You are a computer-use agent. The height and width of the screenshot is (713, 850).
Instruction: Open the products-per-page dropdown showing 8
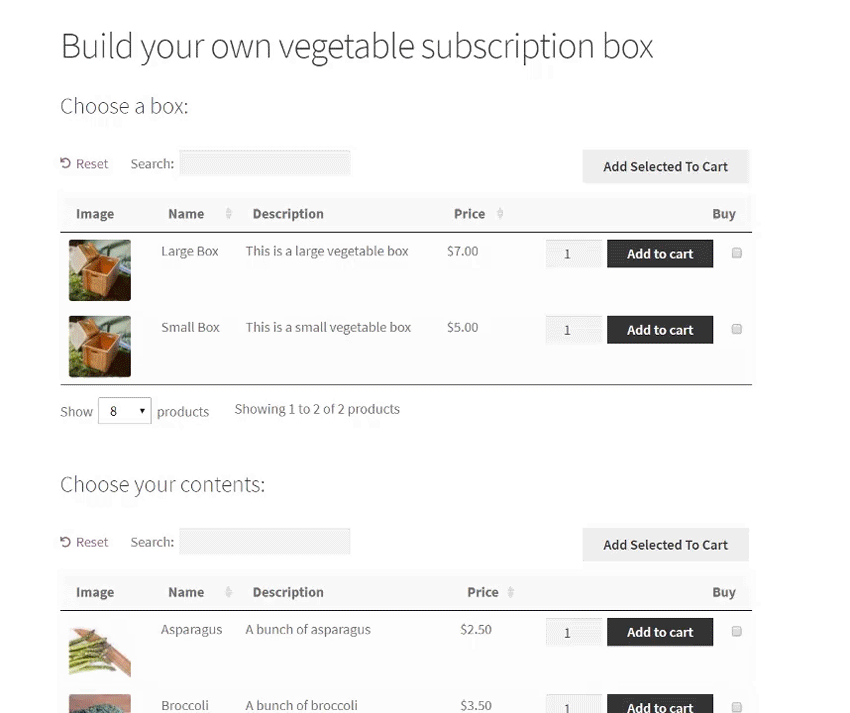124,410
